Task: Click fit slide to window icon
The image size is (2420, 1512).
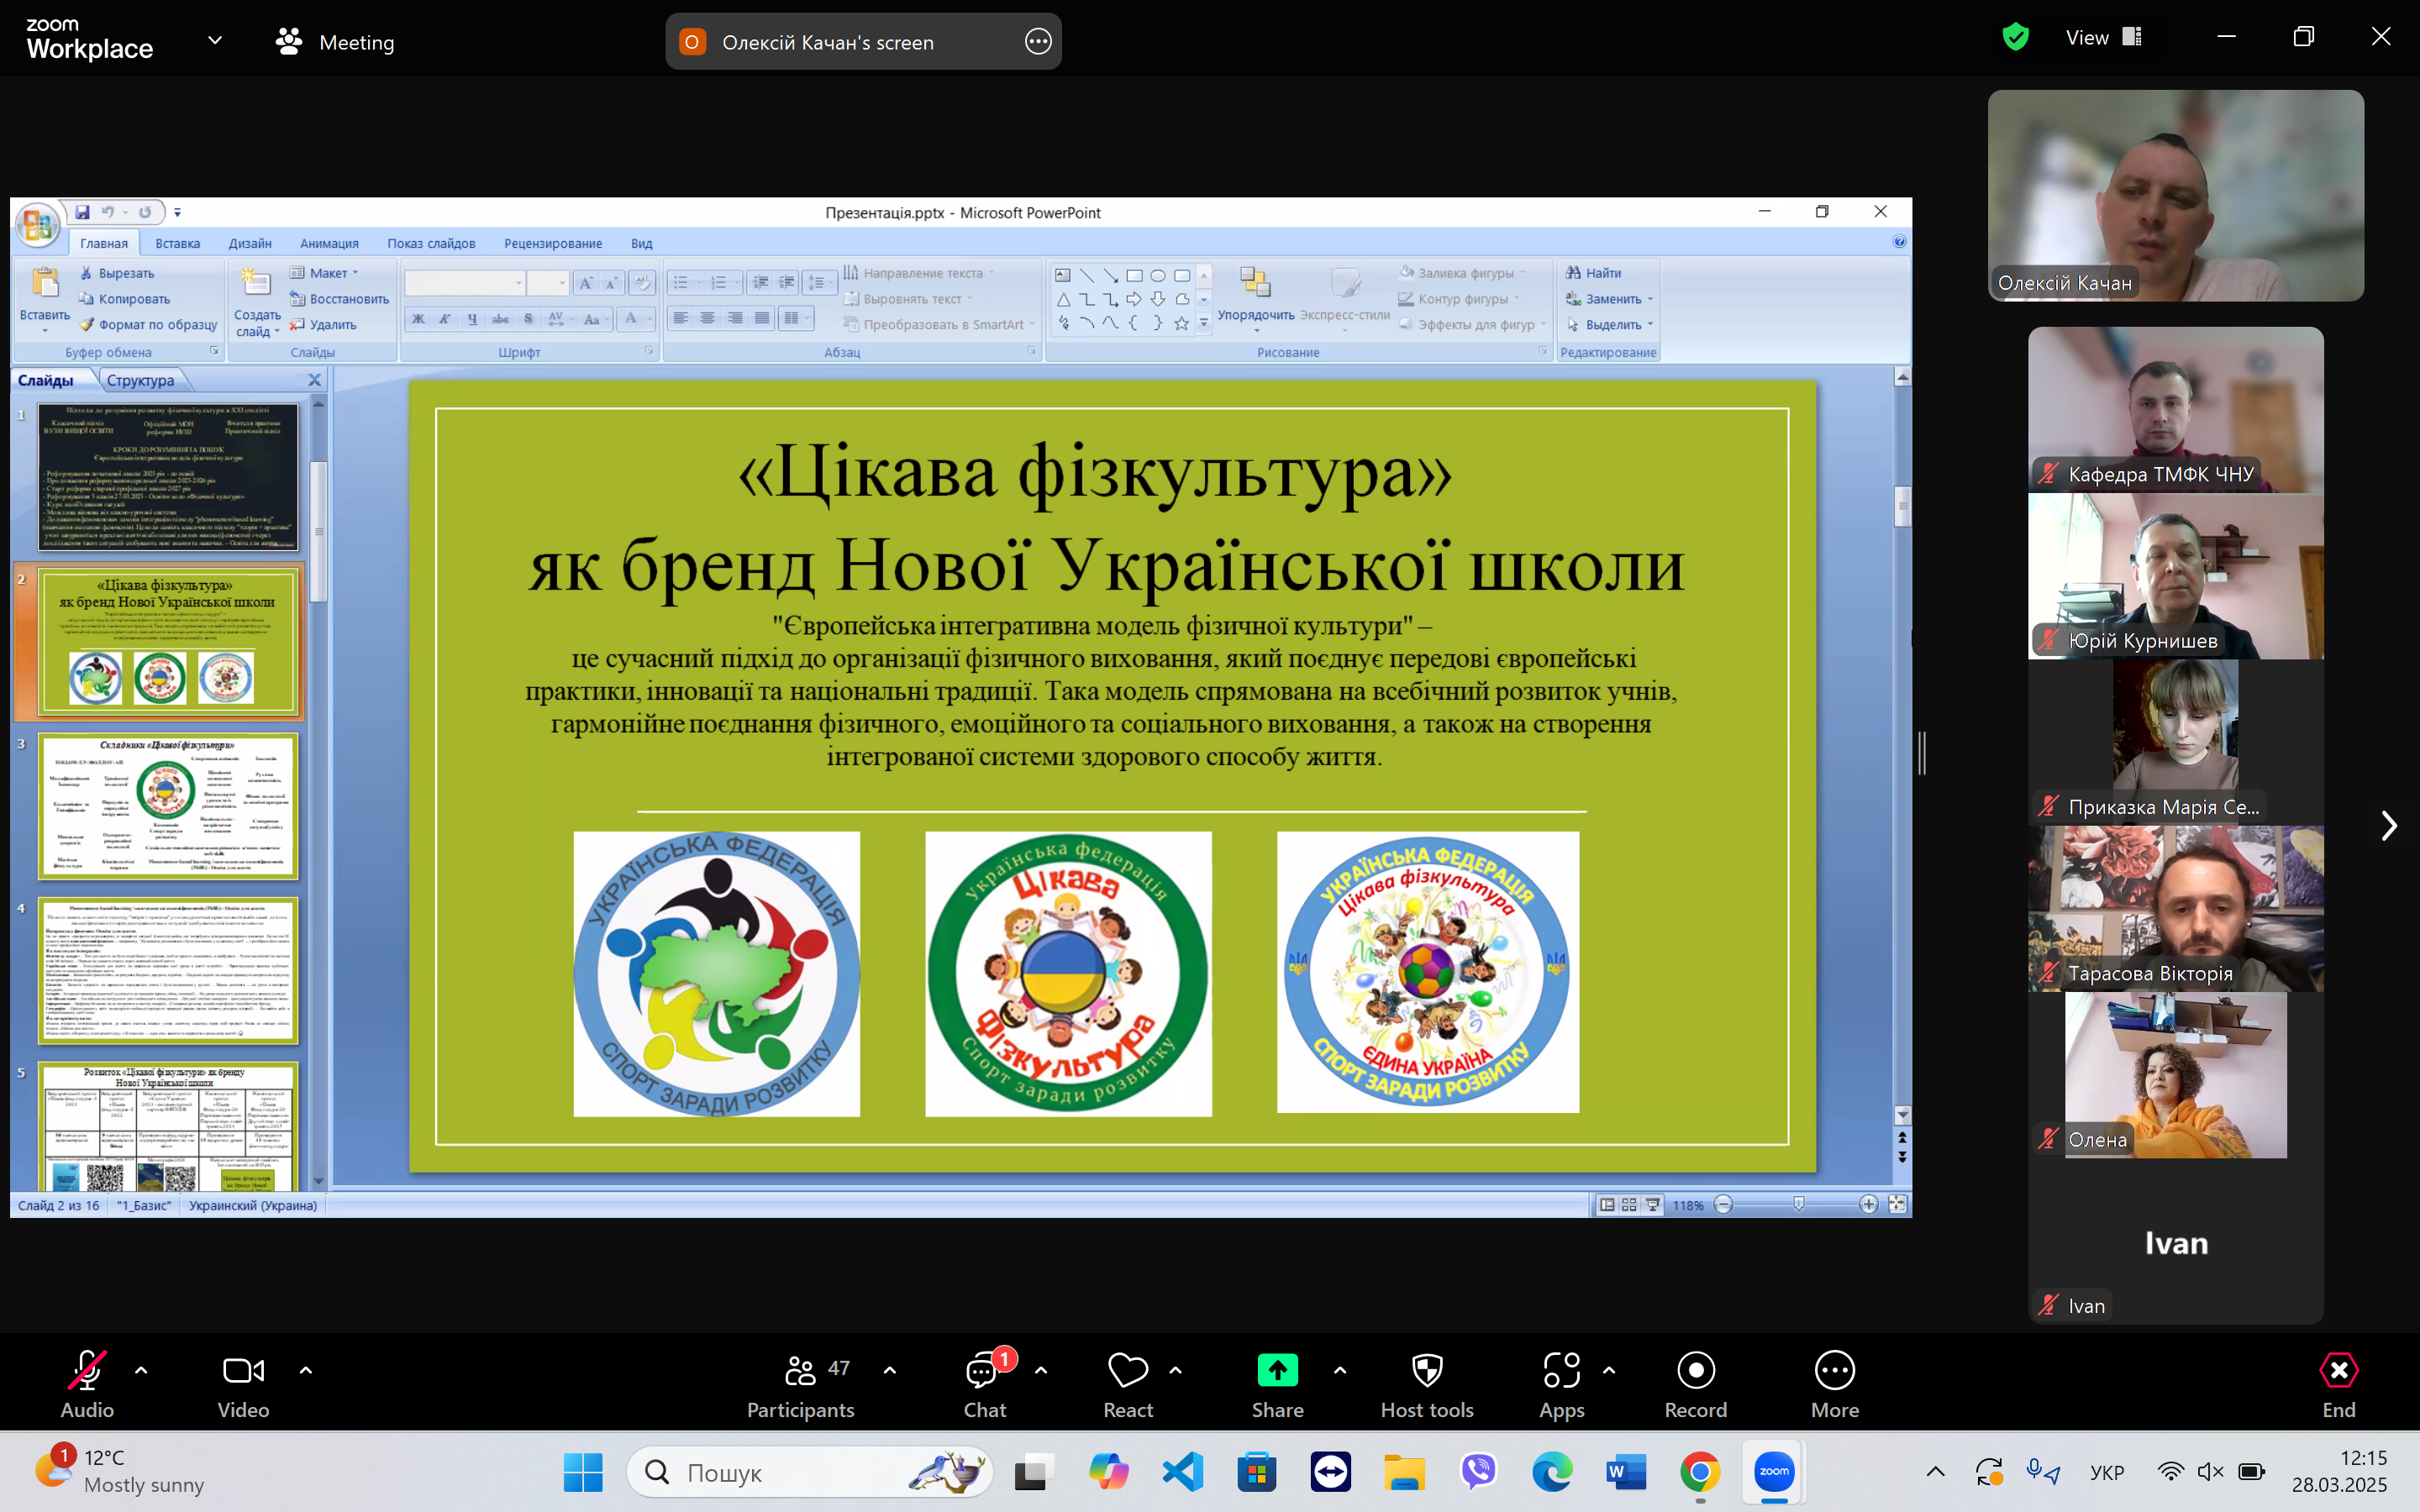Action: (x=1897, y=1205)
